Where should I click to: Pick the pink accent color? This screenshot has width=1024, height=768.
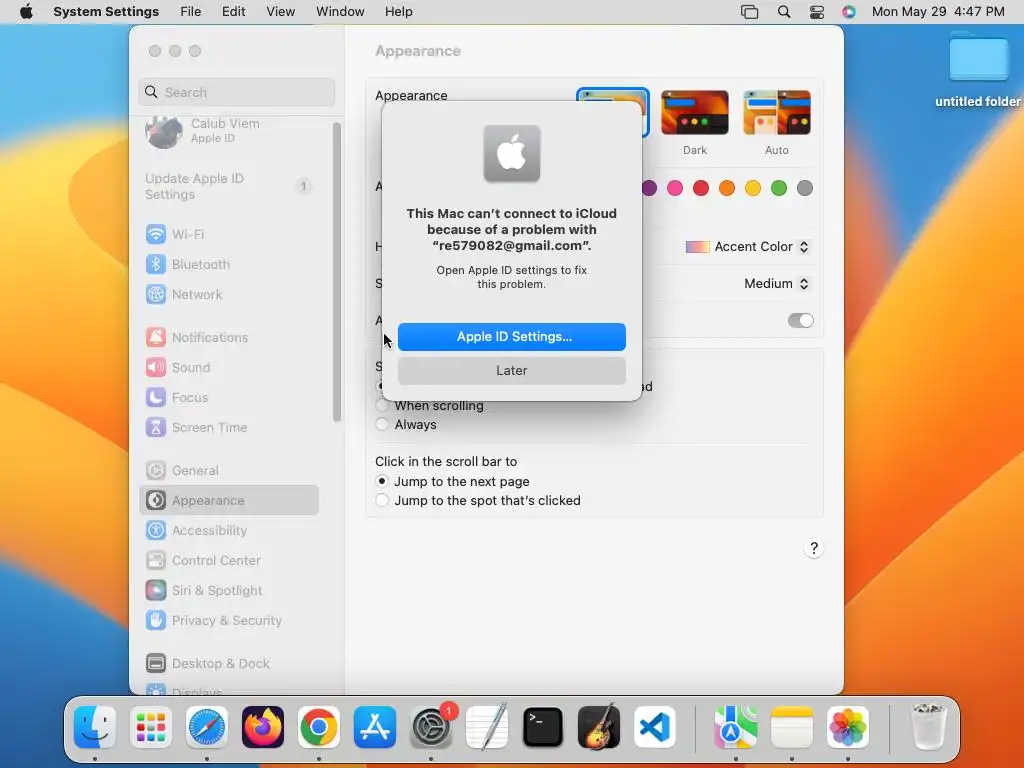(x=675, y=188)
